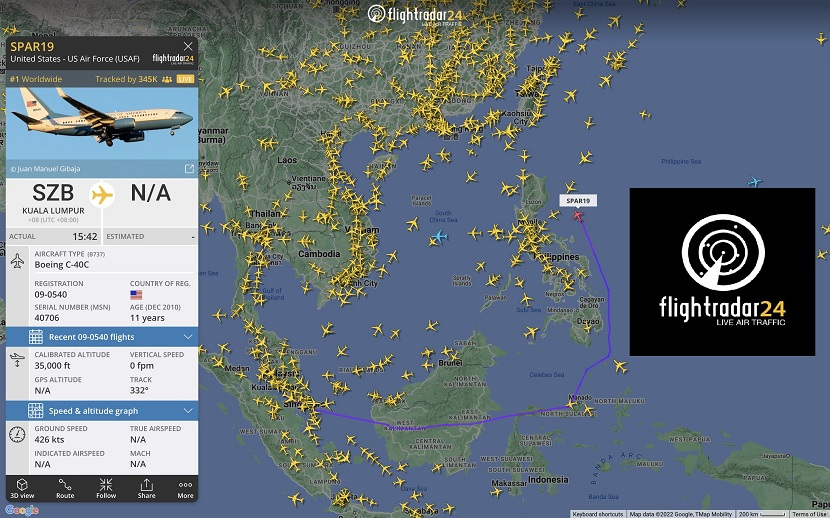Click registration value 09-0540

[51, 295]
